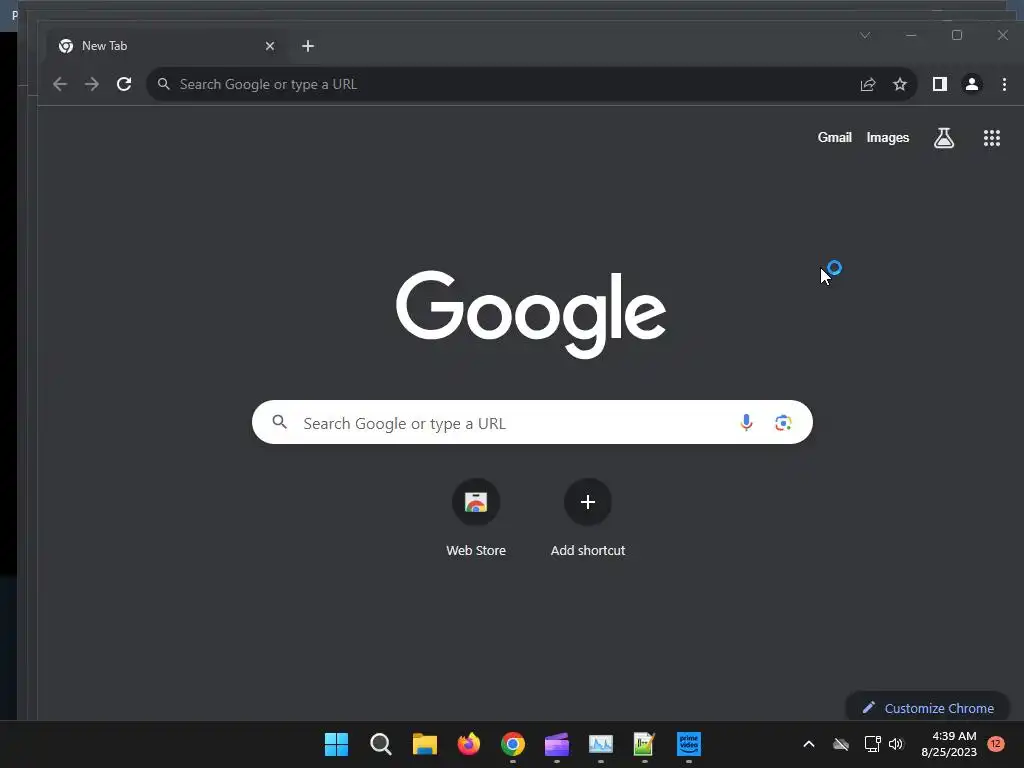Open the Windows Start menu

click(x=336, y=744)
